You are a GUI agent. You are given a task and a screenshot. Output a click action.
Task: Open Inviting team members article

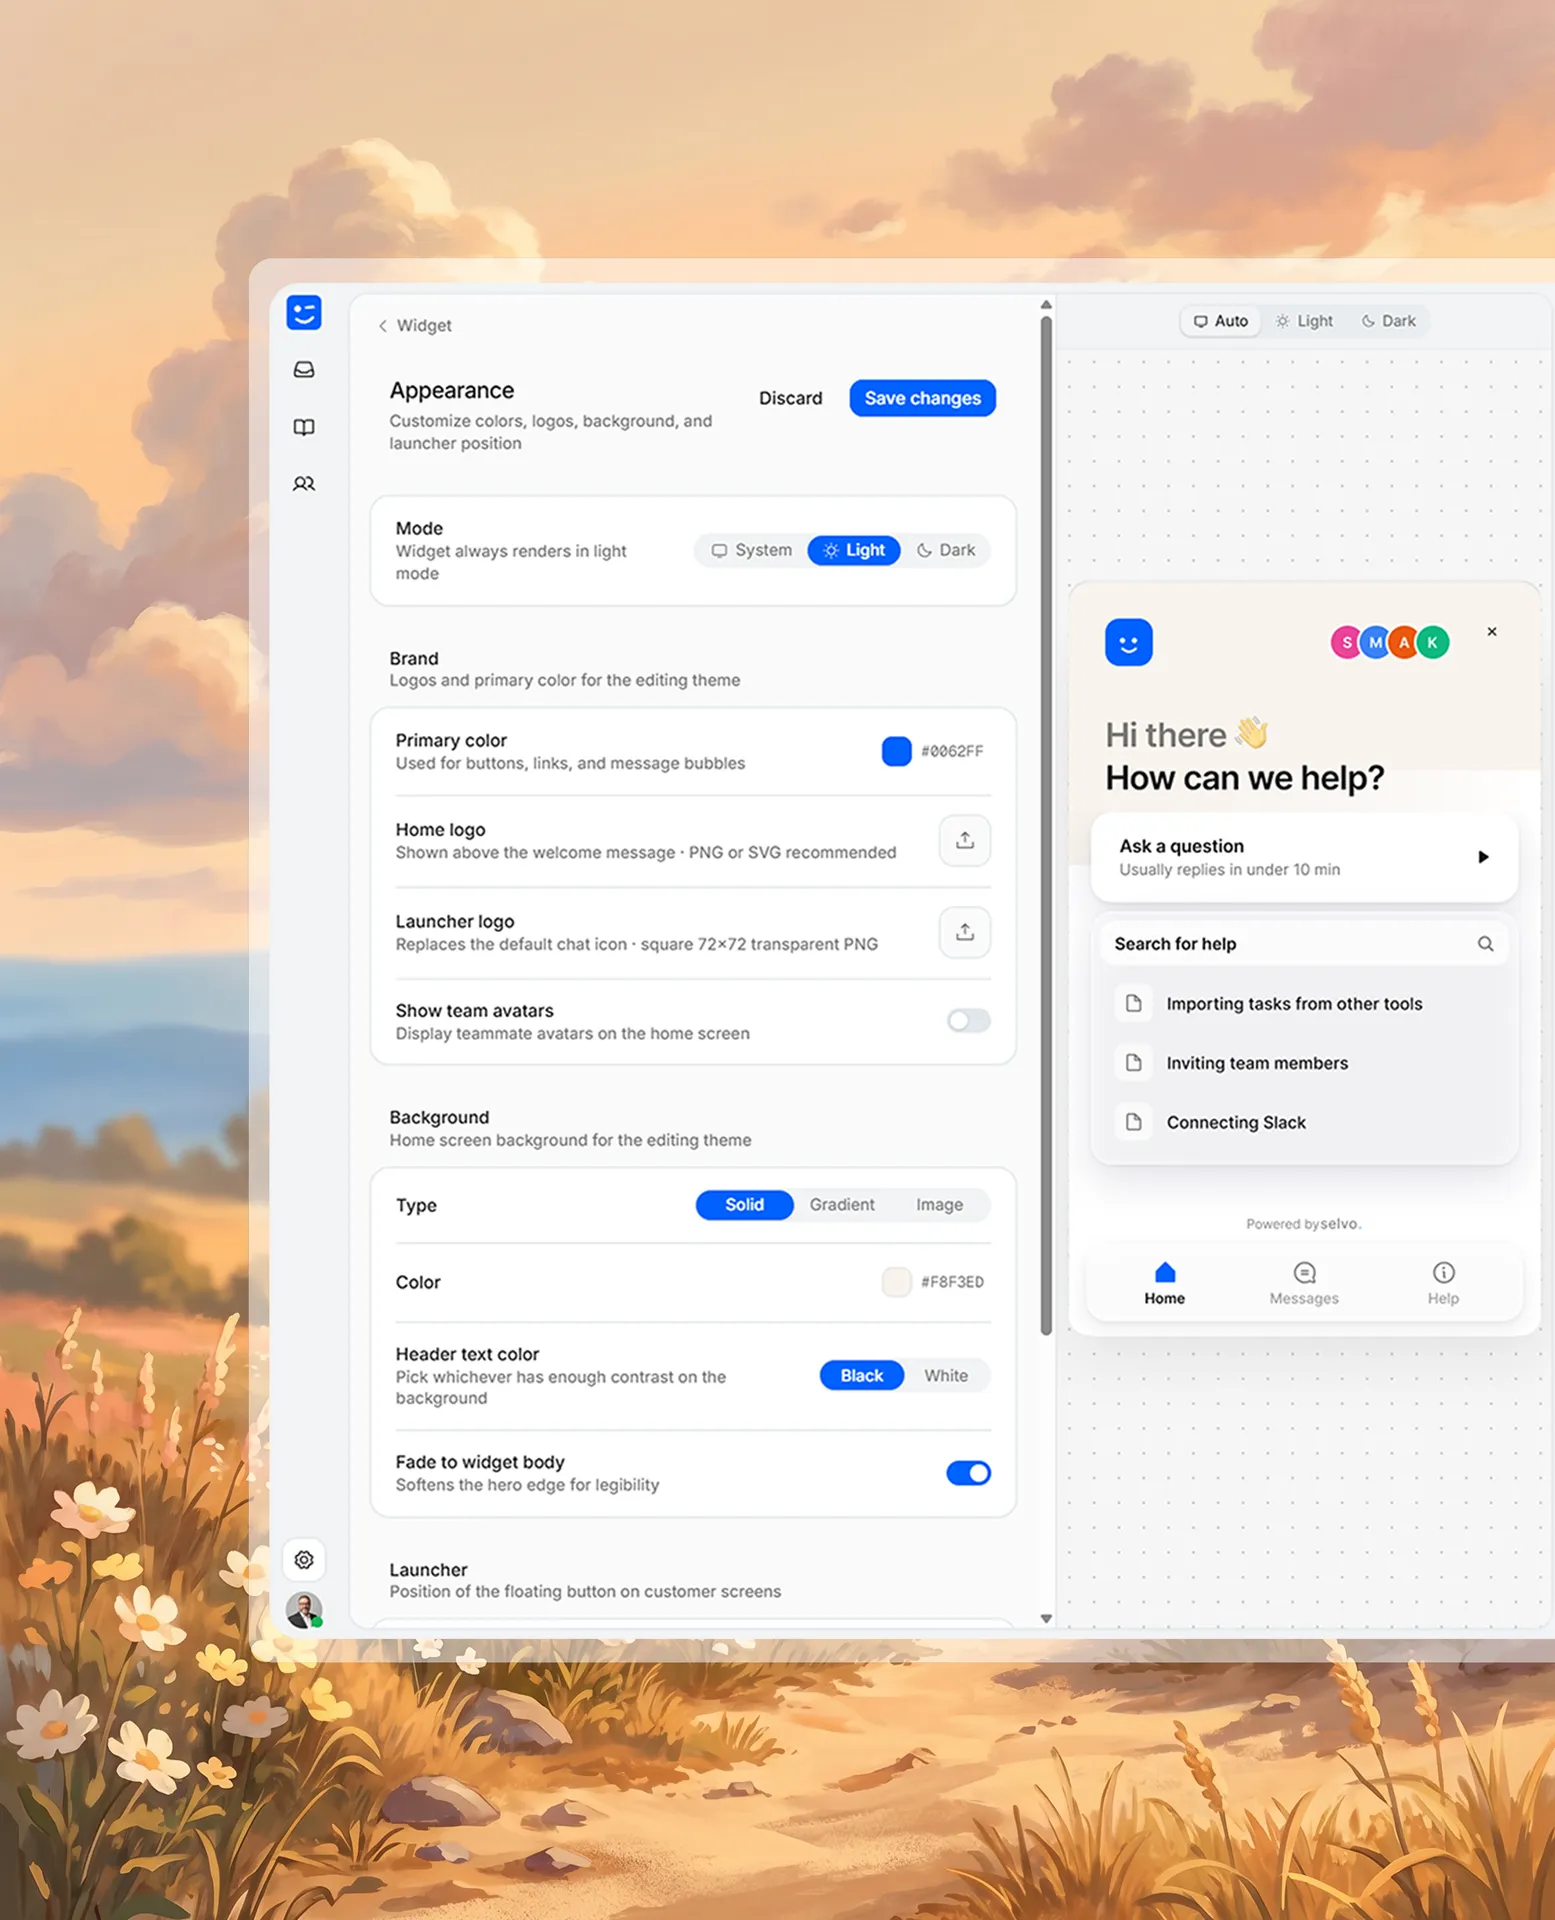[x=1304, y=1063]
